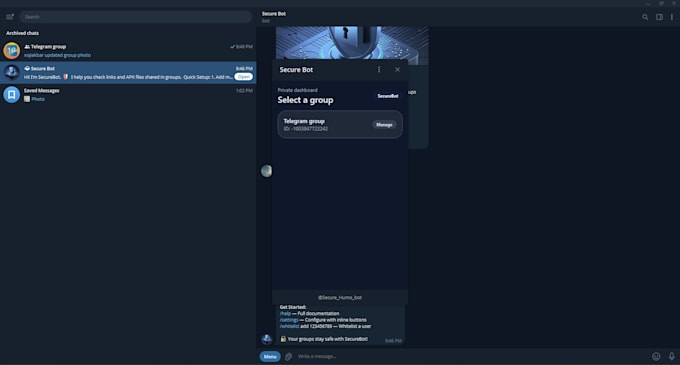The height and width of the screenshot is (365, 680).
Task: Click the bot avatar beside the last message
Action: tap(267, 339)
